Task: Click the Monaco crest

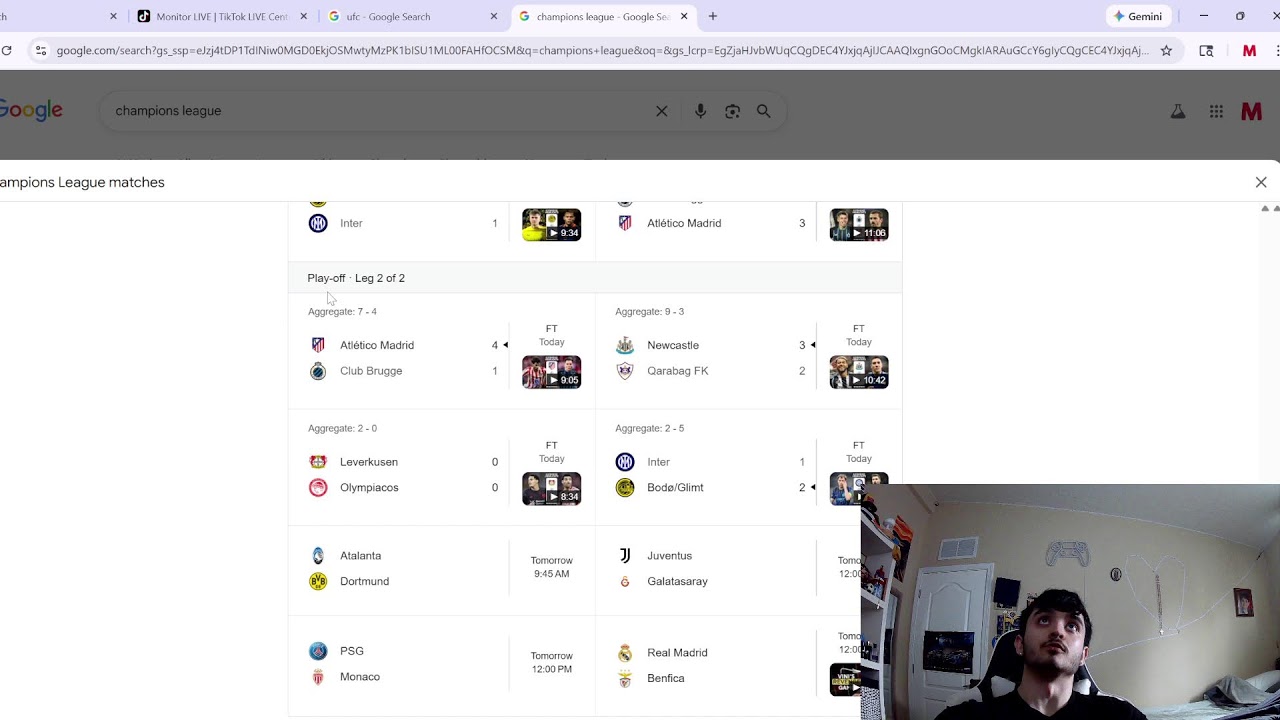Action: coord(318,677)
